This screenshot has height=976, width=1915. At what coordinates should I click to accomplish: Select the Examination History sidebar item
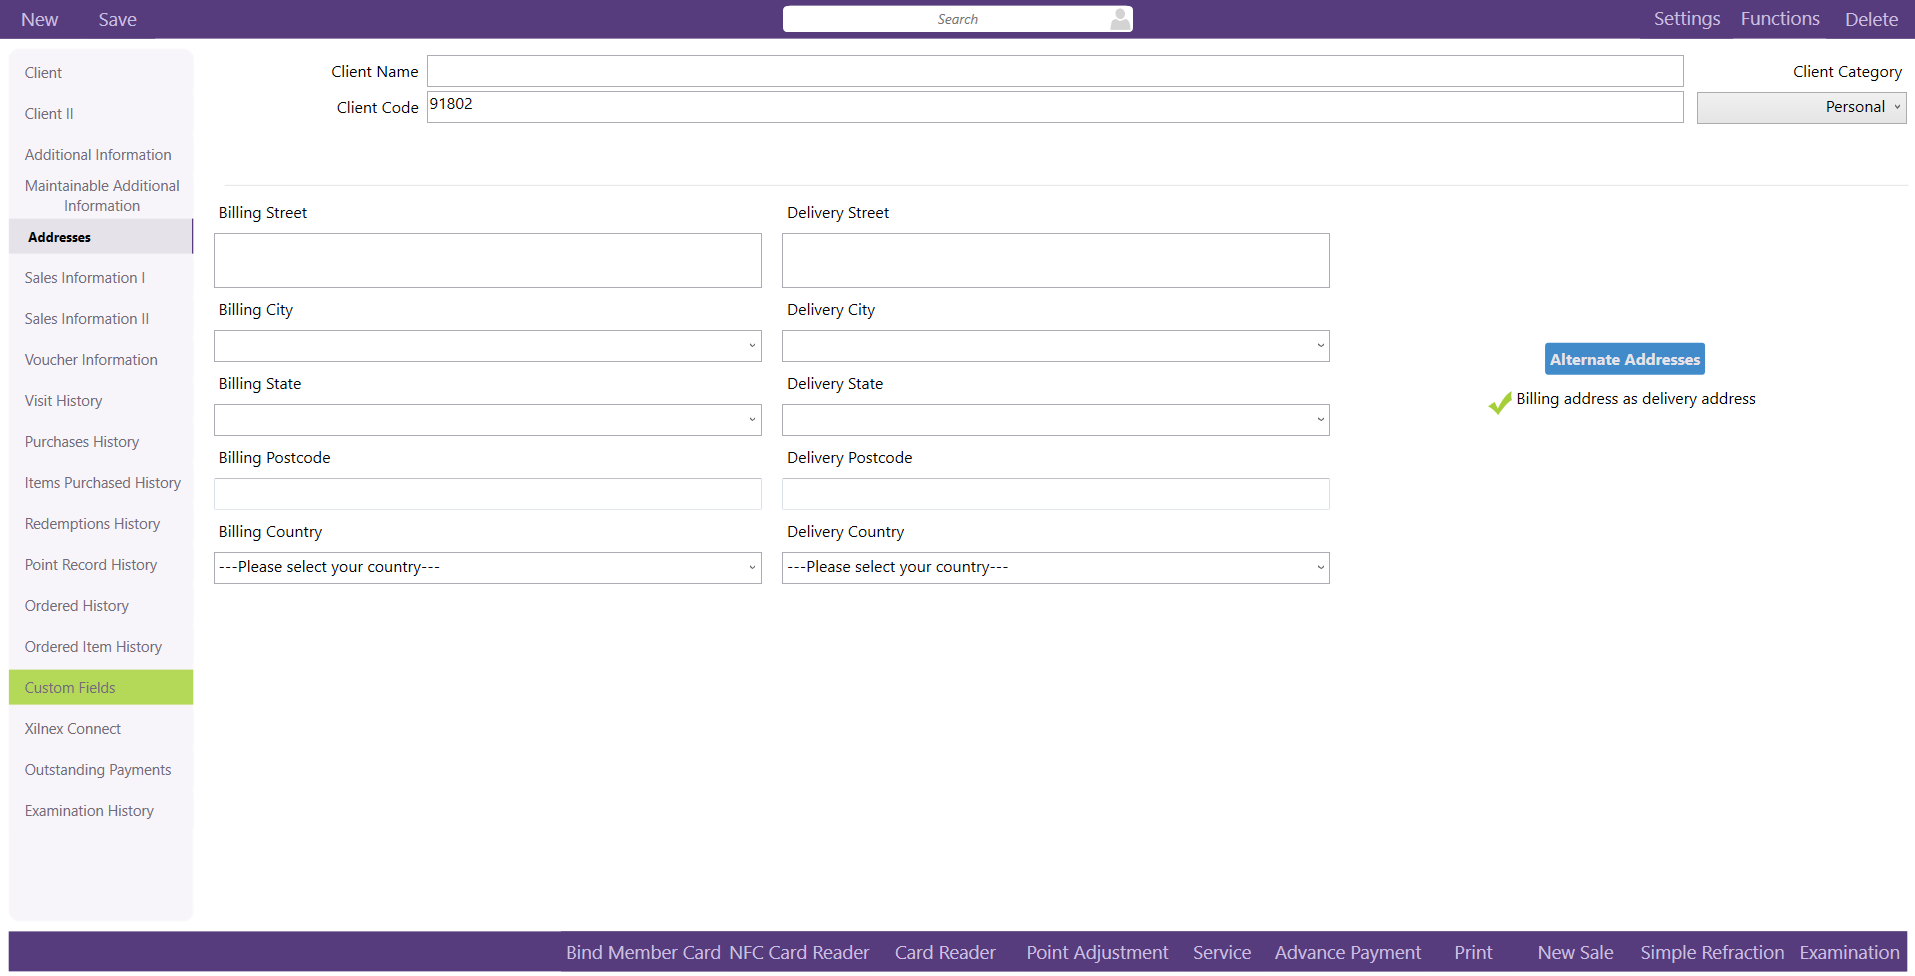[89, 811]
